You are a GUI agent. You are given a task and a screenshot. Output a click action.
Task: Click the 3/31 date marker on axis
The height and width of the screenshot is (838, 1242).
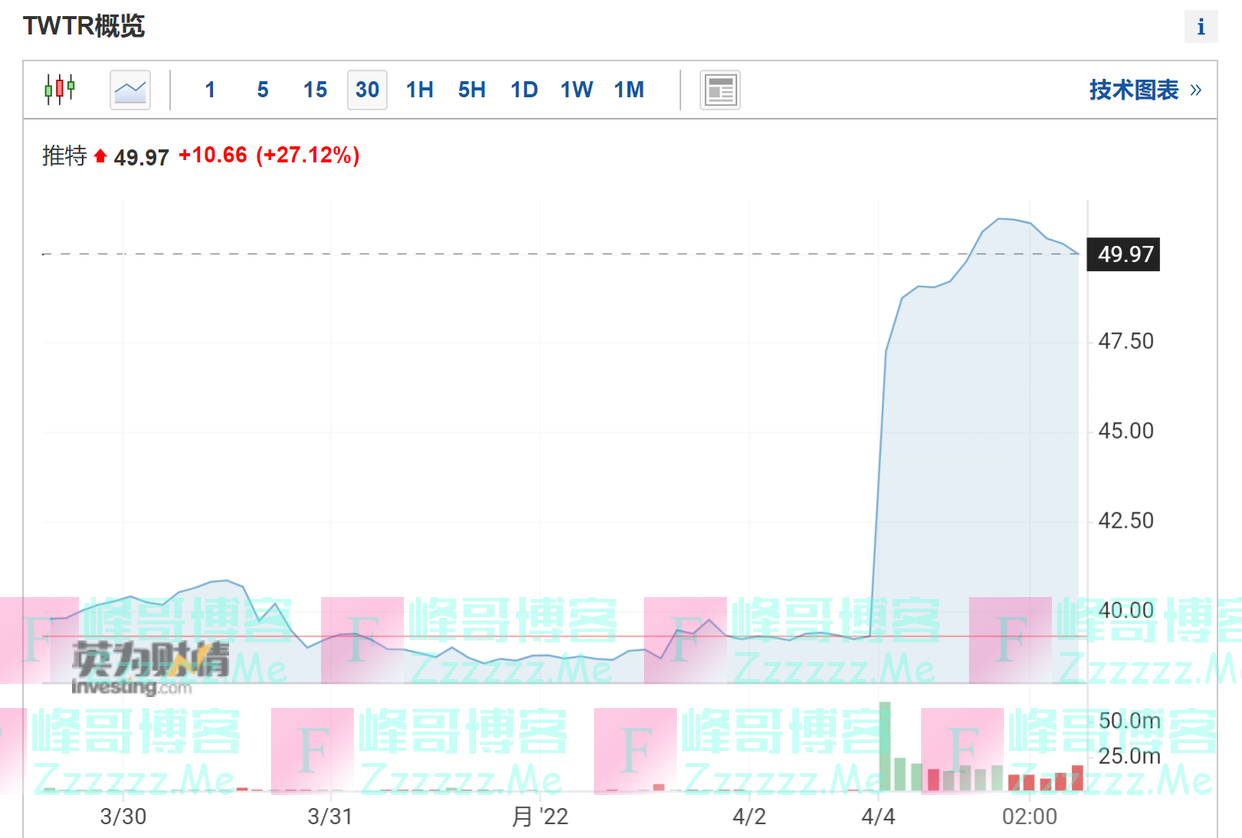[330, 816]
